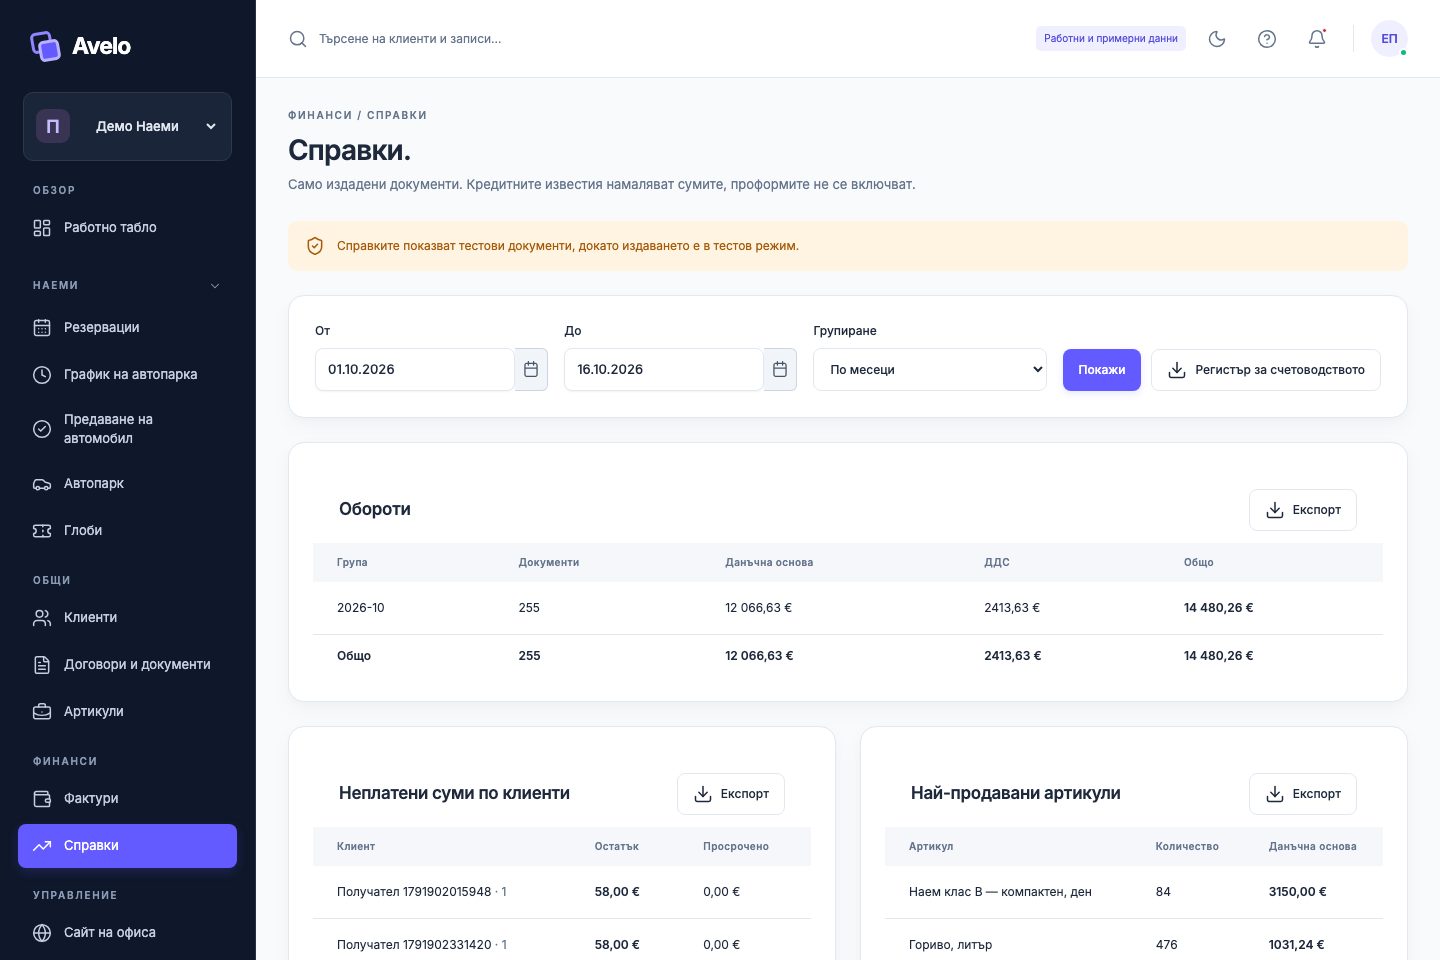Open the ЕП user avatar menu
The image size is (1440, 960).
[1389, 39]
